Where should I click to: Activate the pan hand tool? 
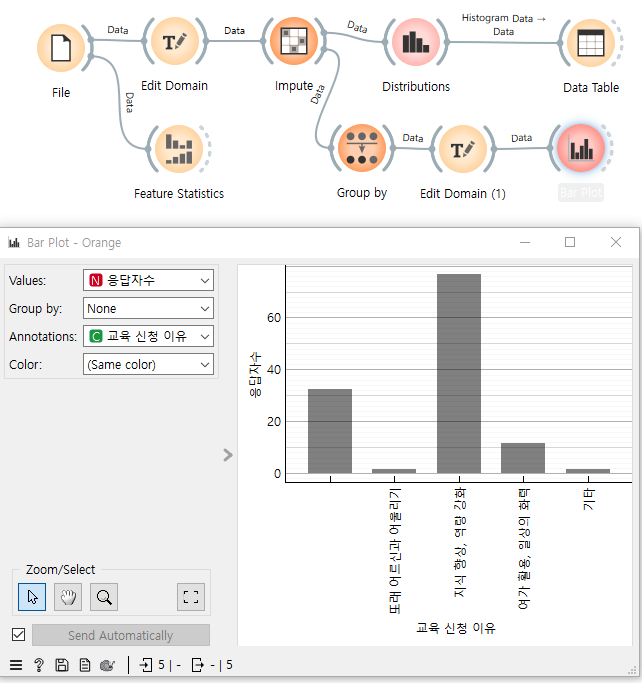(x=67, y=598)
